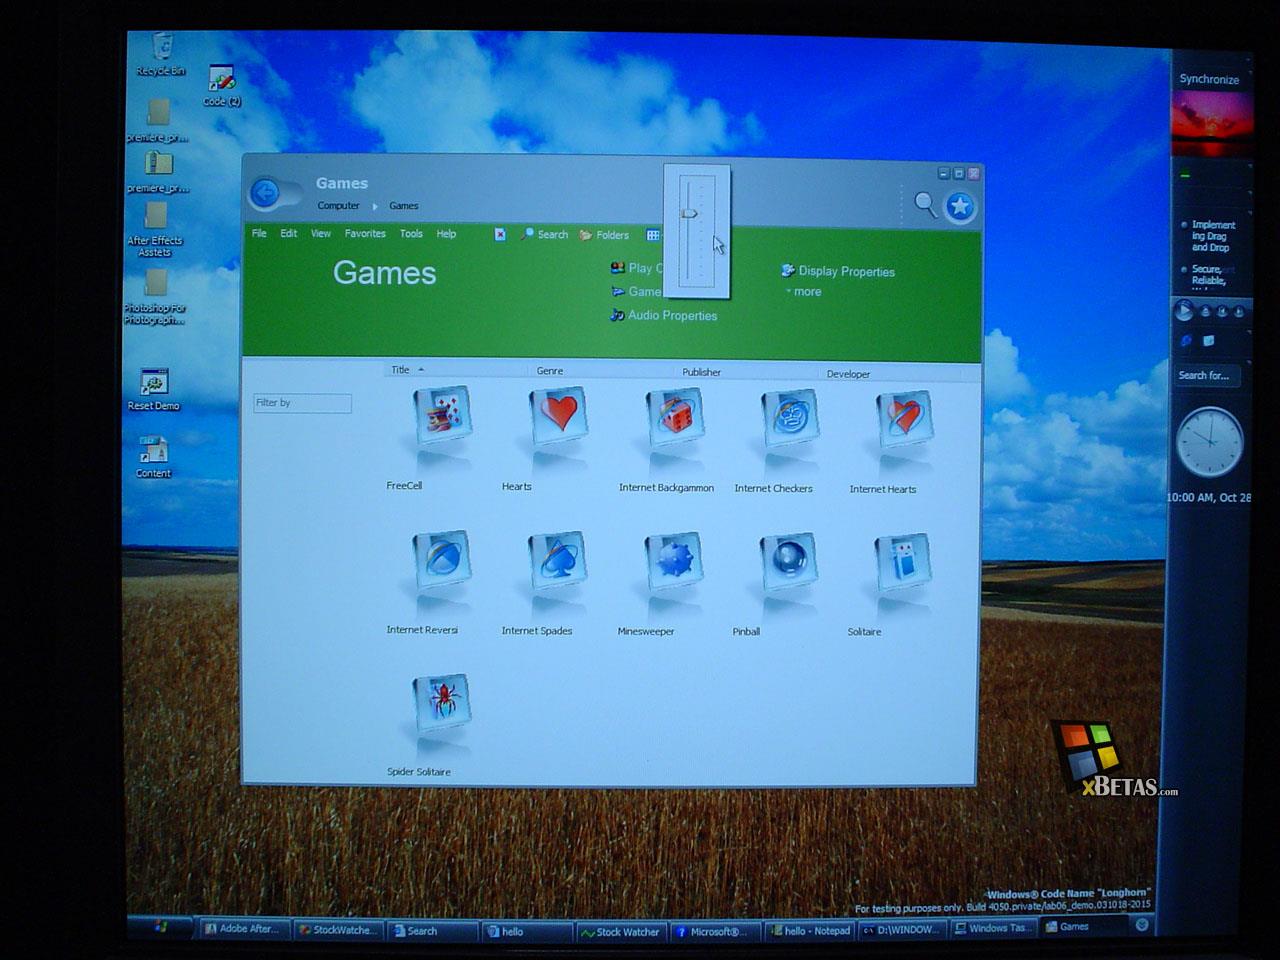Click the Search toolbar button
This screenshot has height=960, width=1280.
click(x=545, y=234)
